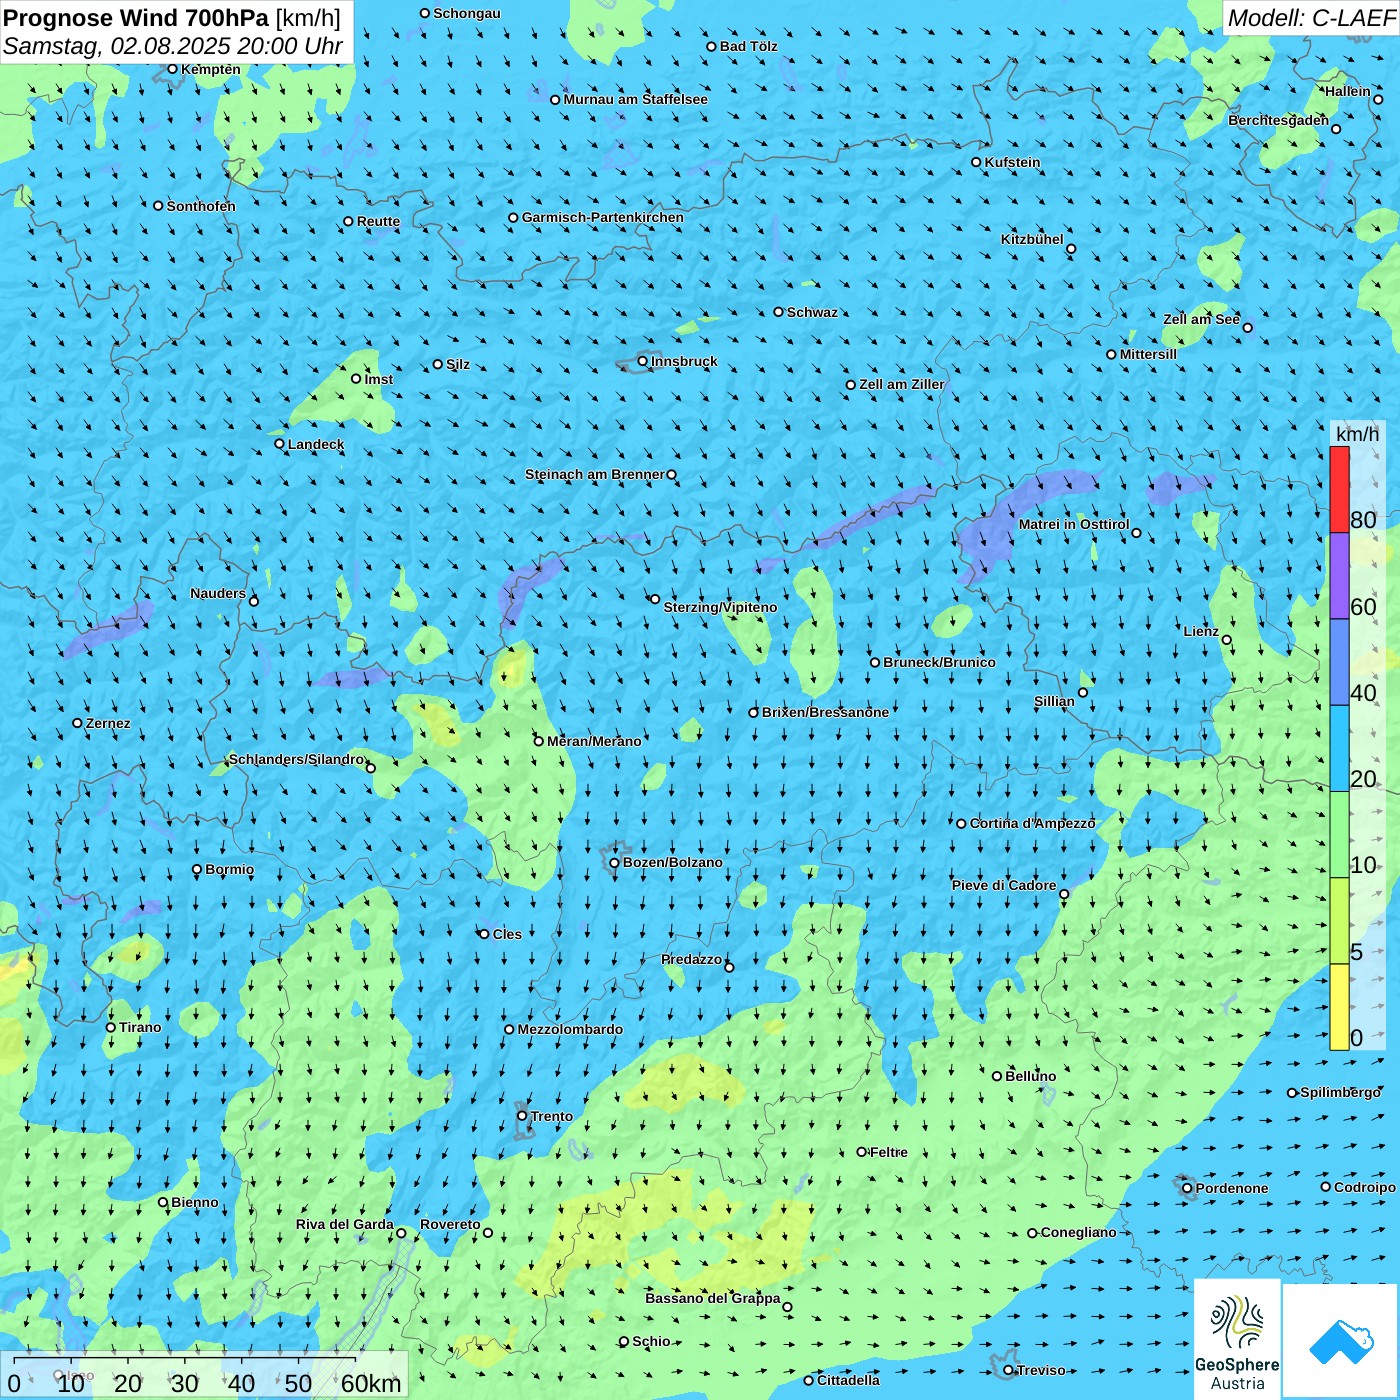This screenshot has height=1400, width=1400.
Task: Click the Bormio location marker
Action: pos(197,869)
